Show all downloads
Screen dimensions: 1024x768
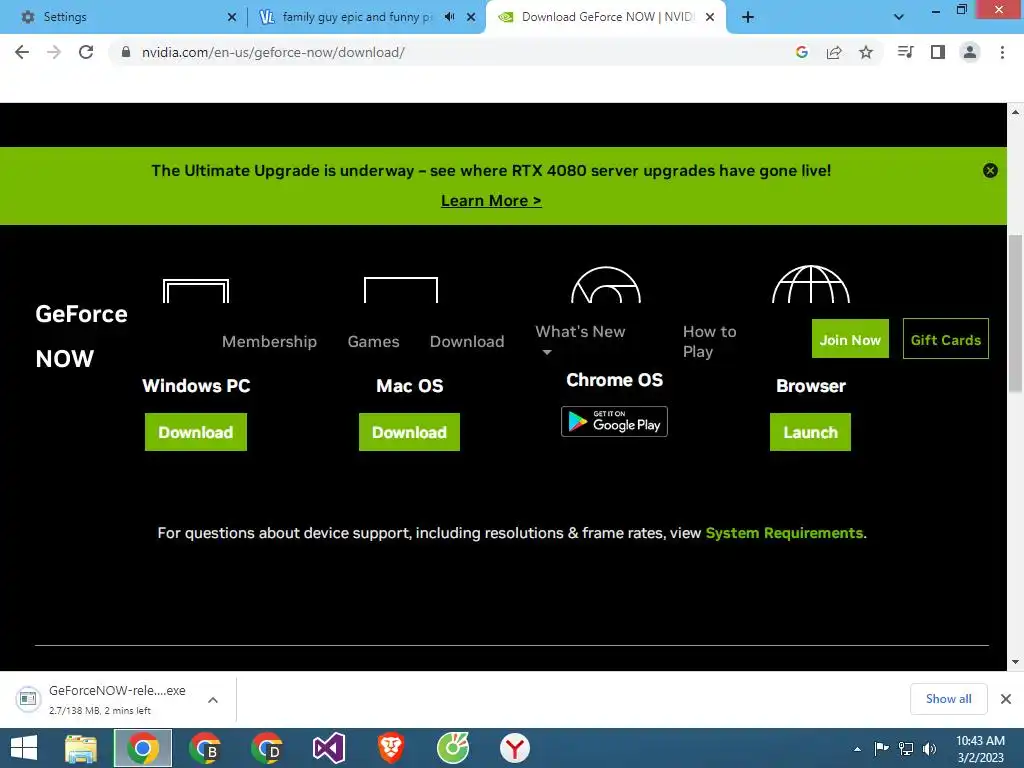[948, 699]
